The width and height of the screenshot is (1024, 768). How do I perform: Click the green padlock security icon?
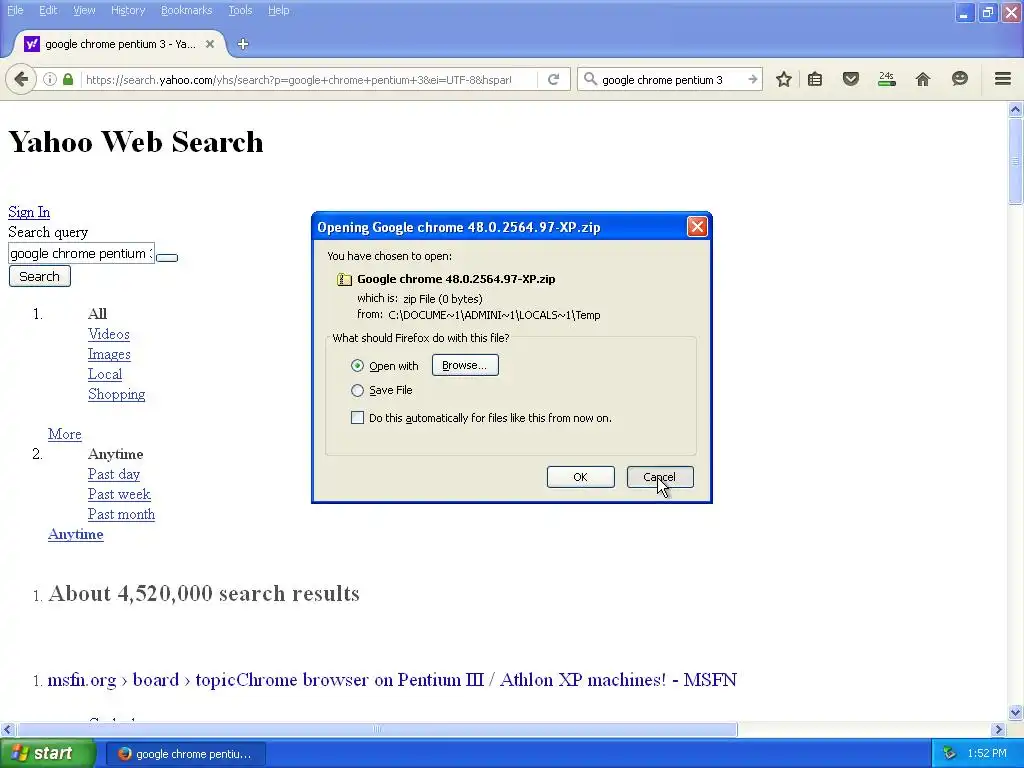click(68, 80)
